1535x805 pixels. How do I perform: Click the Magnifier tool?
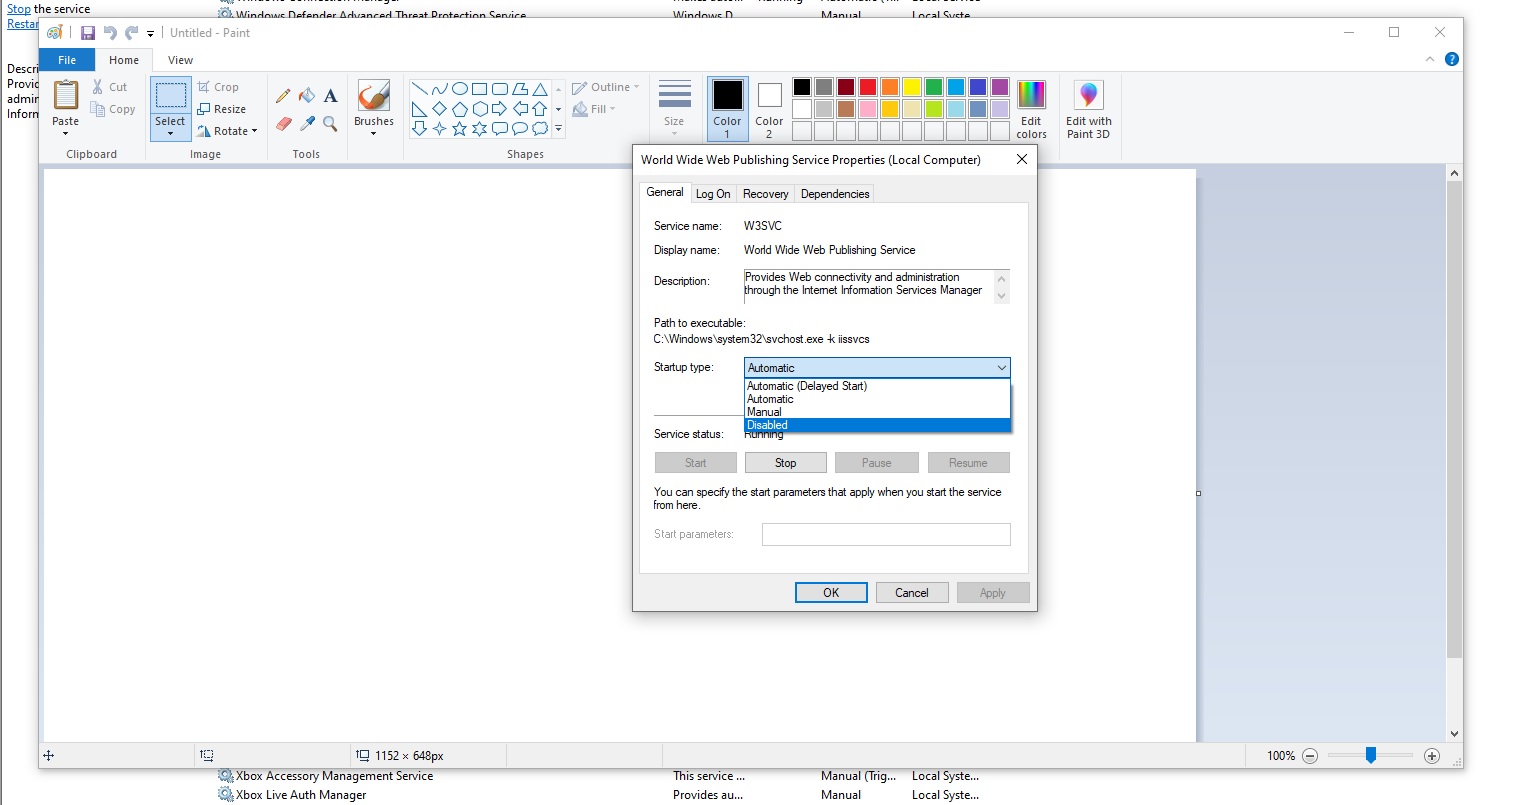[x=330, y=124]
